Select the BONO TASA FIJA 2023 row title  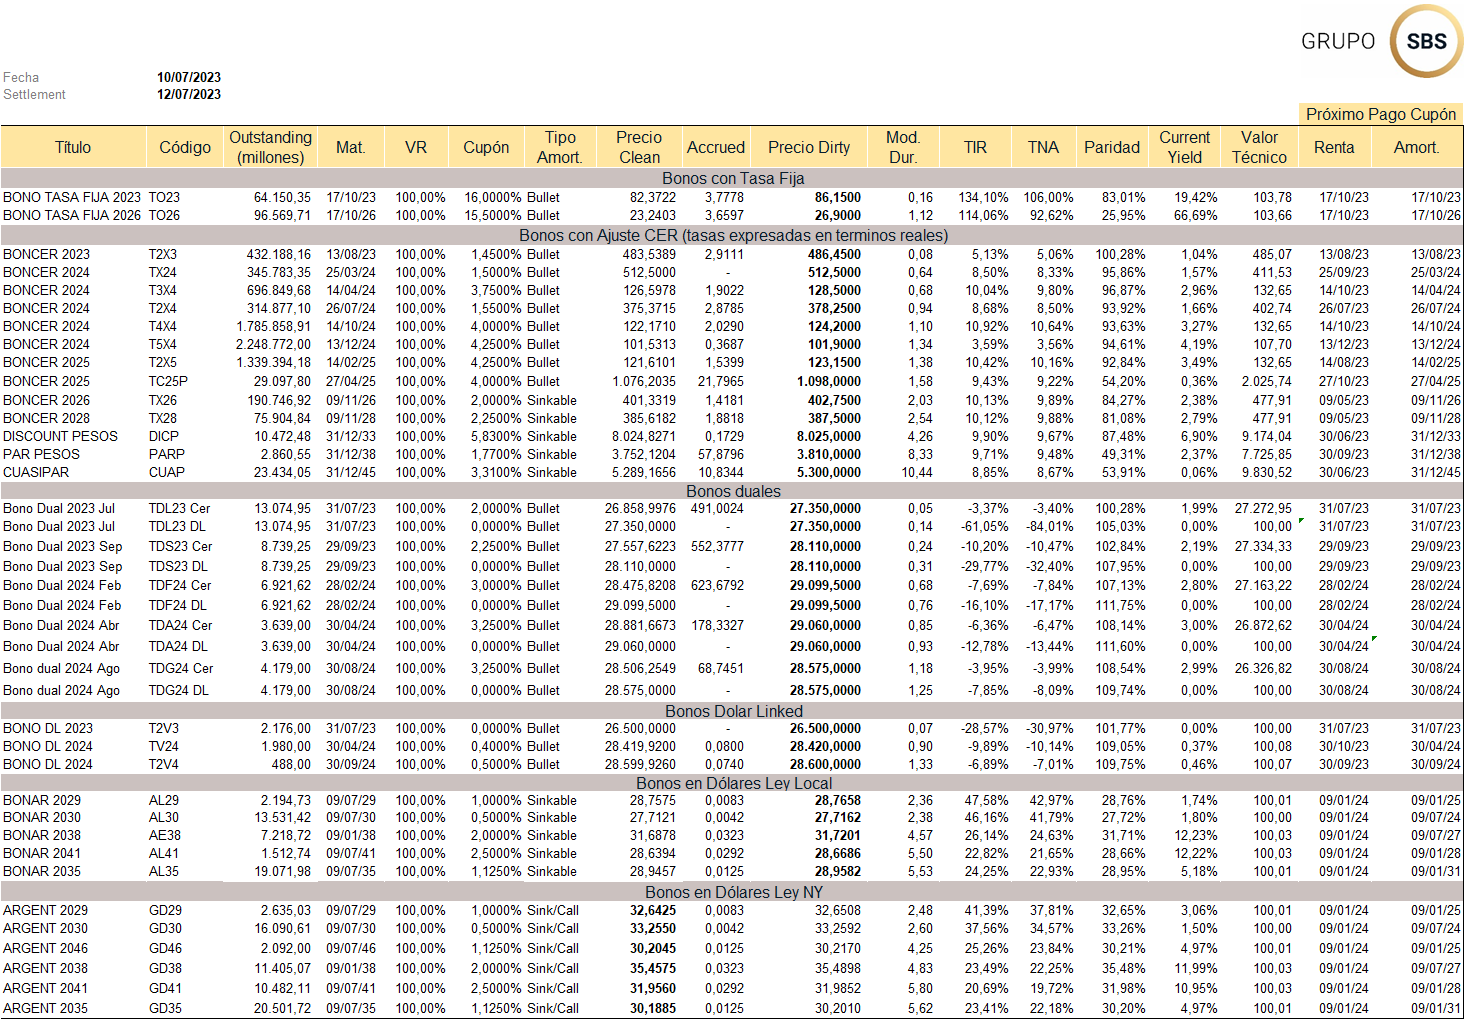[72, 197]
